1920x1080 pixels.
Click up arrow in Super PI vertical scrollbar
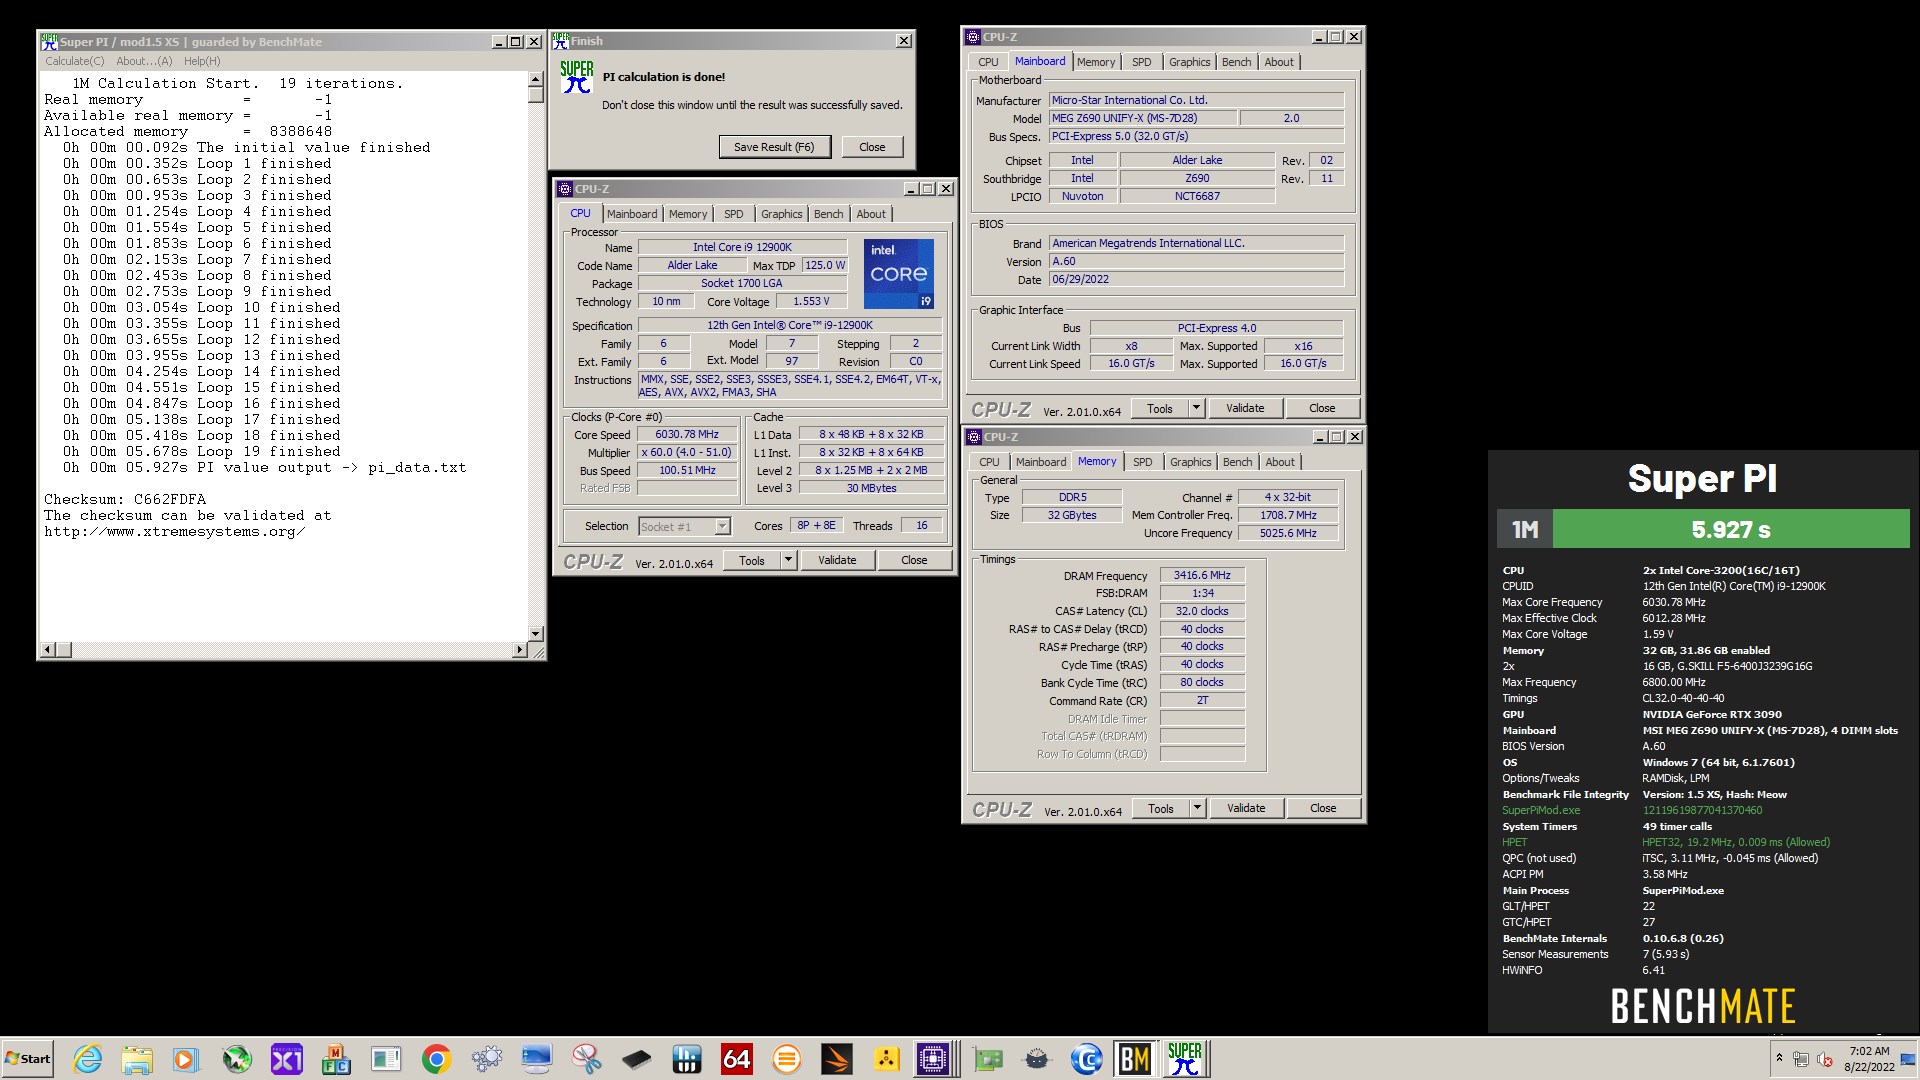[x=535, y=79]
